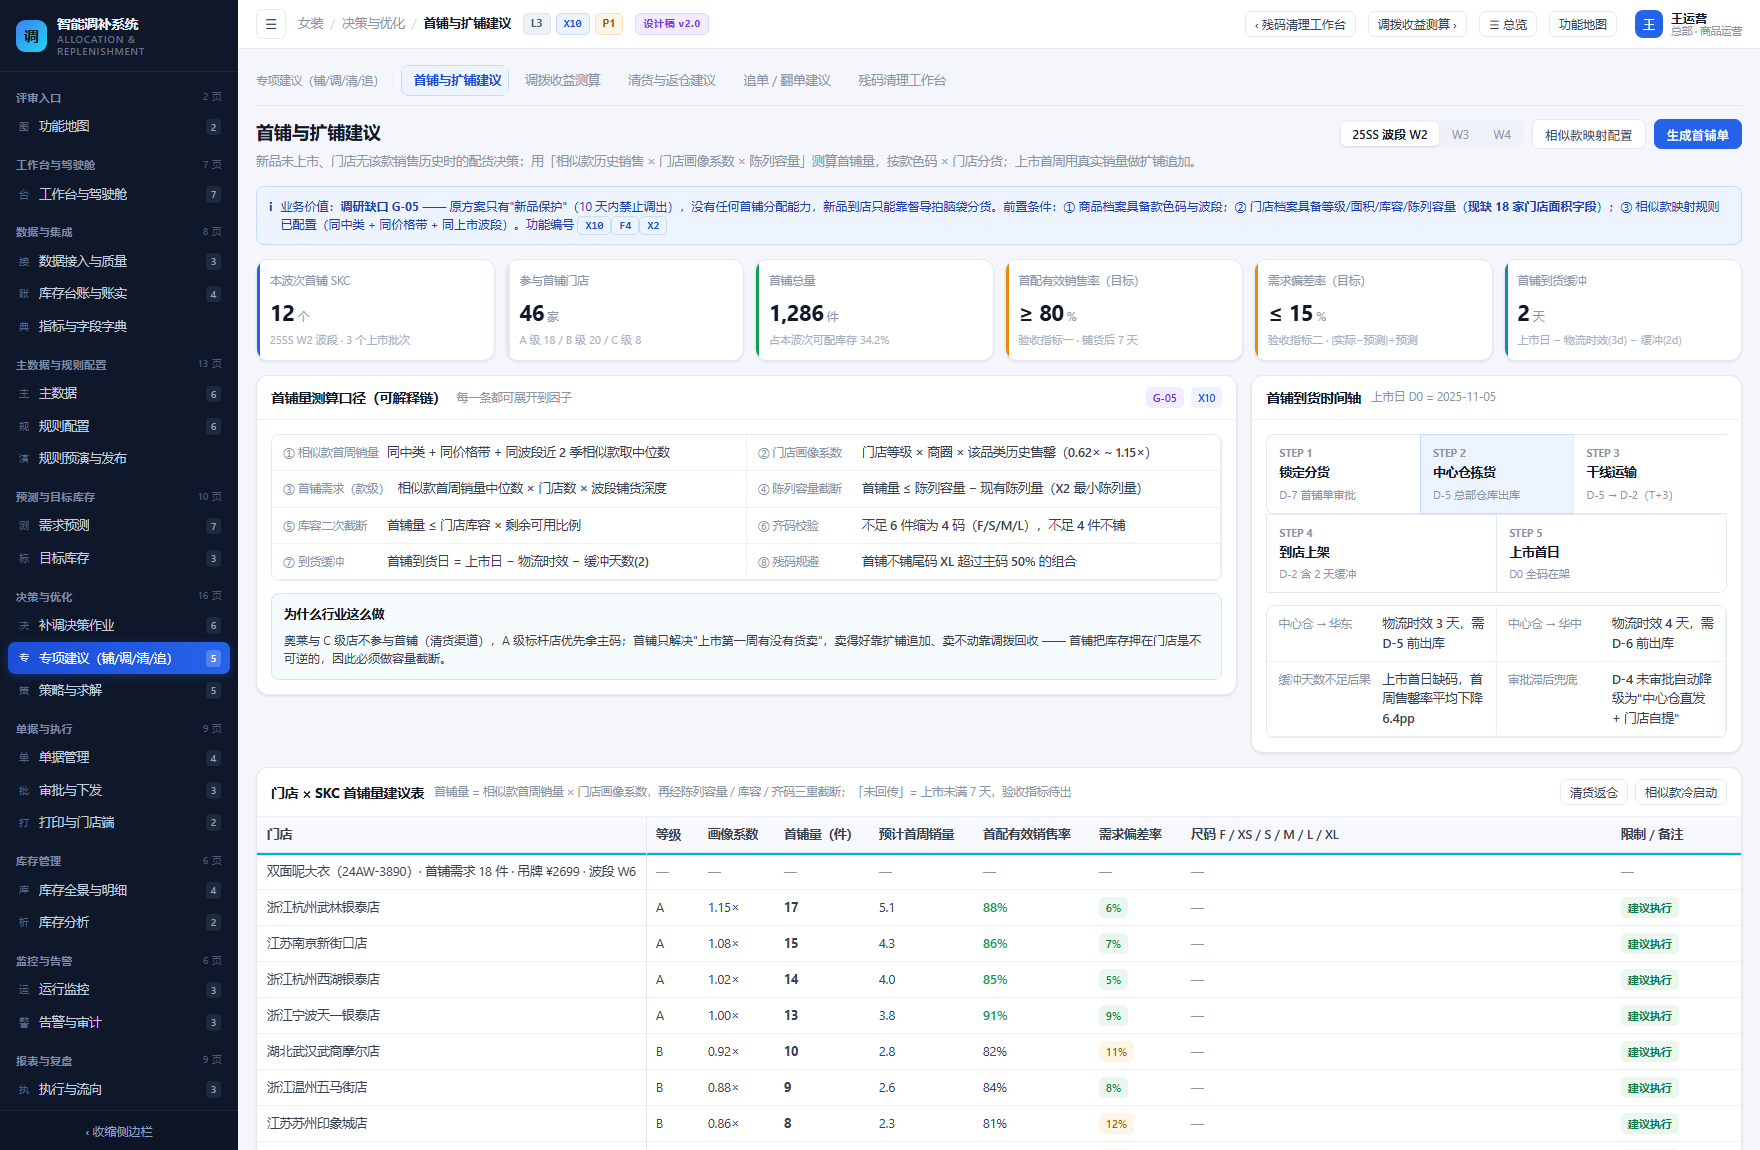Collapse 决策与优化 sidebar section

pos(119,597)
